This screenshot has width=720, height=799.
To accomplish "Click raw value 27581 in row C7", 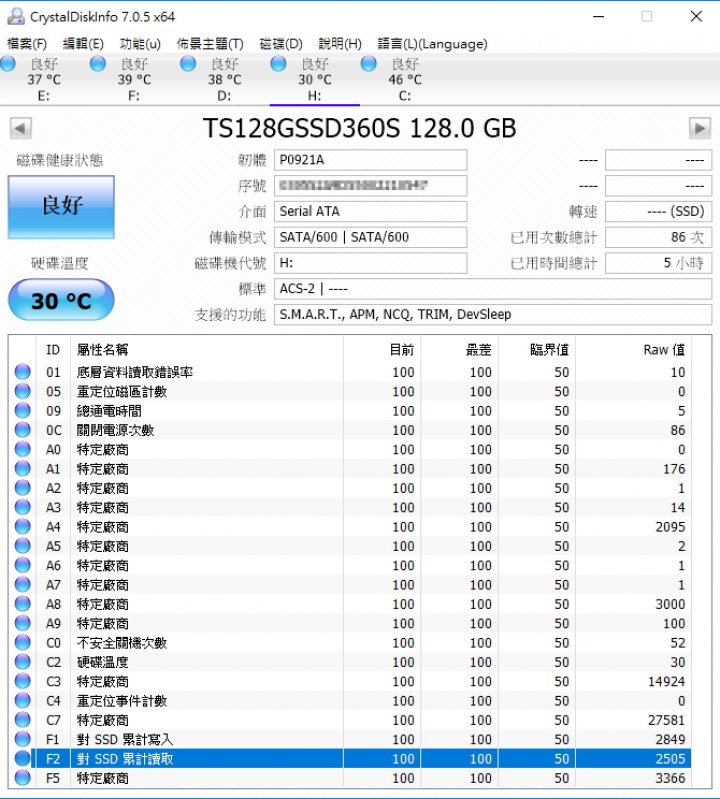I will click(666, 721).
